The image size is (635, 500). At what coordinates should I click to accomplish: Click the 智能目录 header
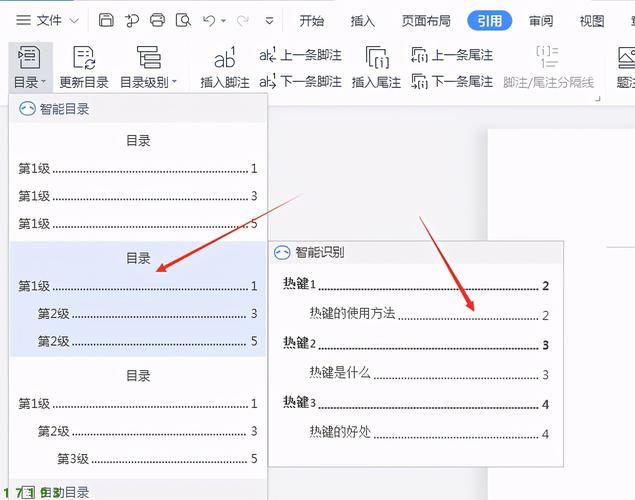138,109
